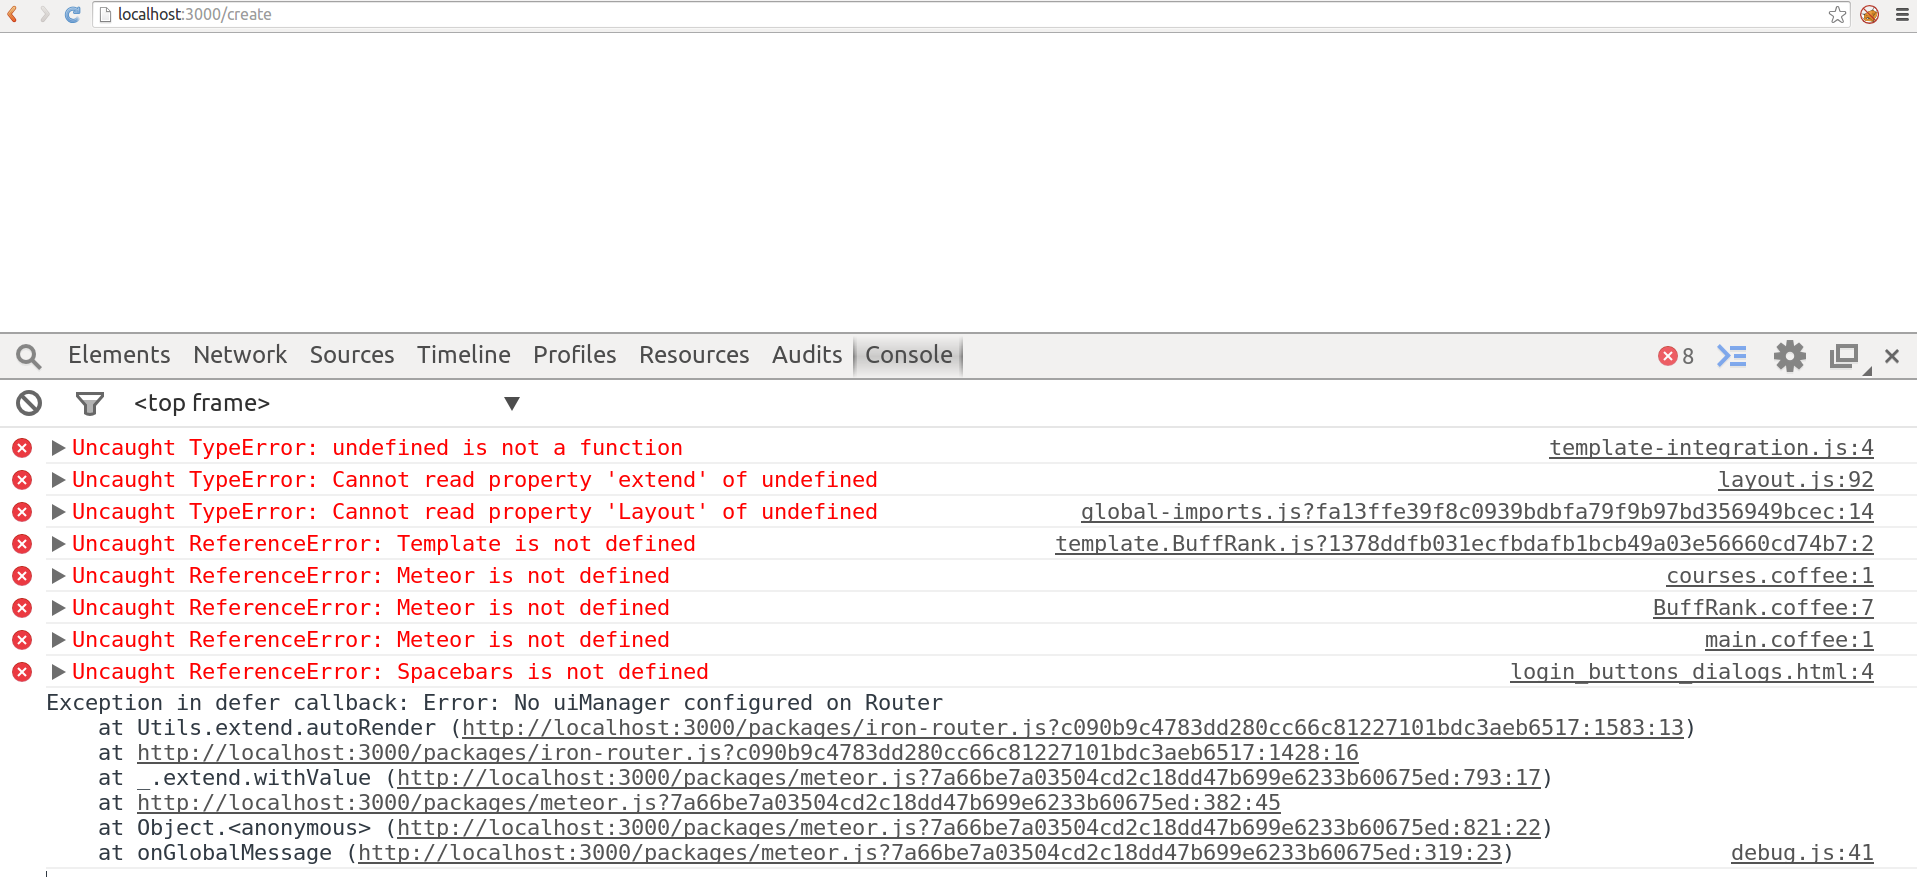
Task: Click error icon on Template row
Action: pyautogui.click(x=22, y=544)
